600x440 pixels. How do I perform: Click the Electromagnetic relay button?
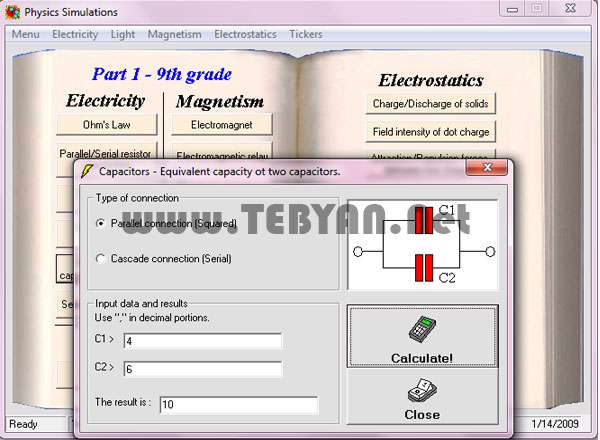(x=222, y=153)
